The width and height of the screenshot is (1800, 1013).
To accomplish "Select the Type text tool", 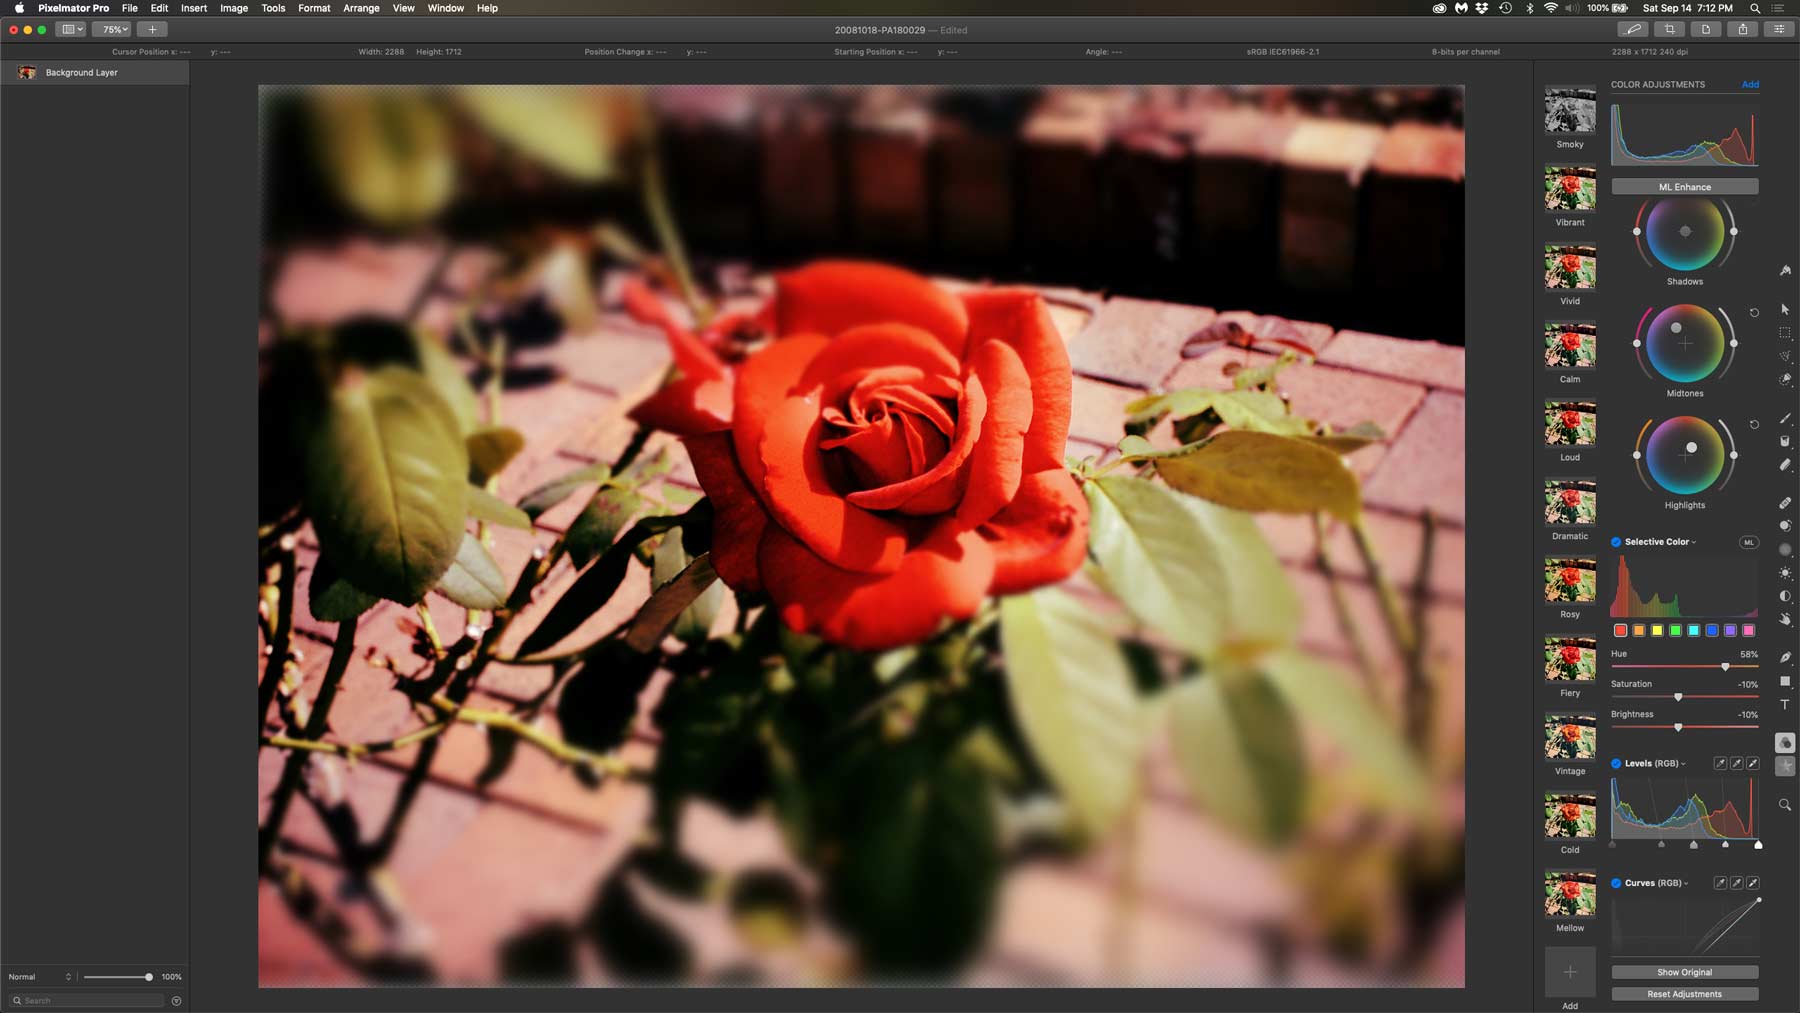I will 1785,705.
